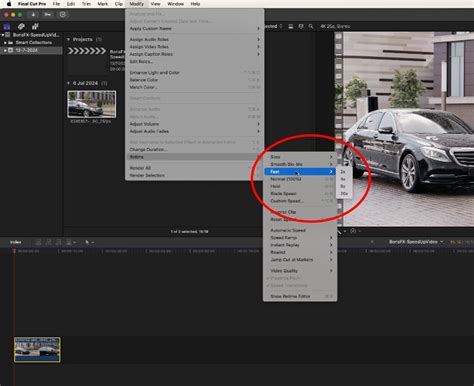Open the Mark menu
The height and width of the screenshot is (386, 474).
tap(103, 4)
